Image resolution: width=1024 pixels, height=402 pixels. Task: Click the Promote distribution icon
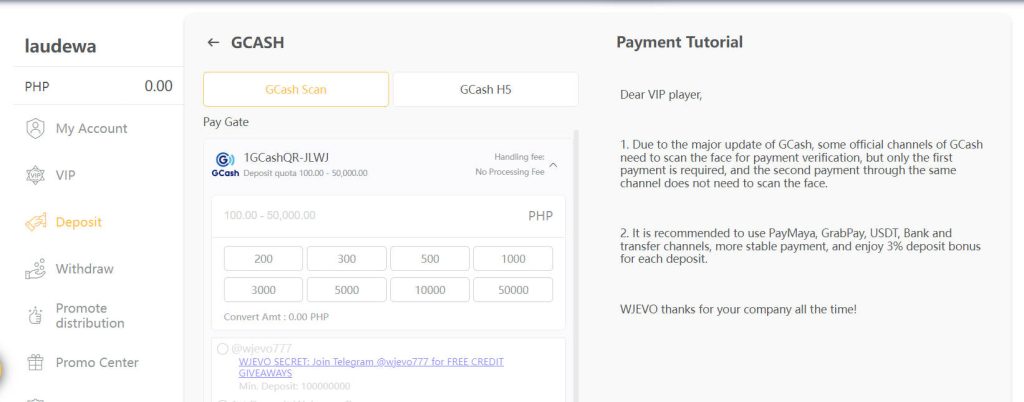35,315
